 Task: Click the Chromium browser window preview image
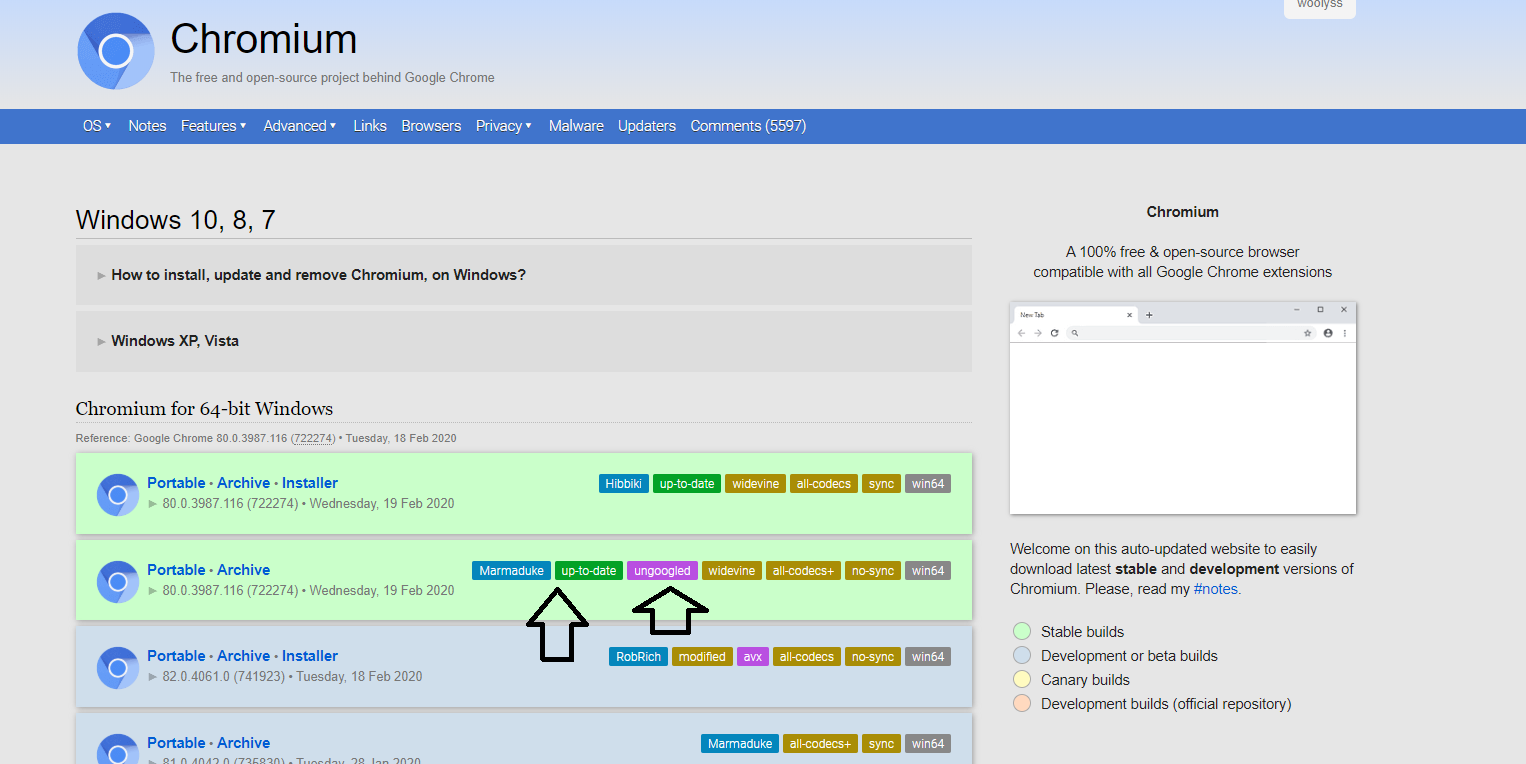pyautogui.click(x=1182, y=408)
